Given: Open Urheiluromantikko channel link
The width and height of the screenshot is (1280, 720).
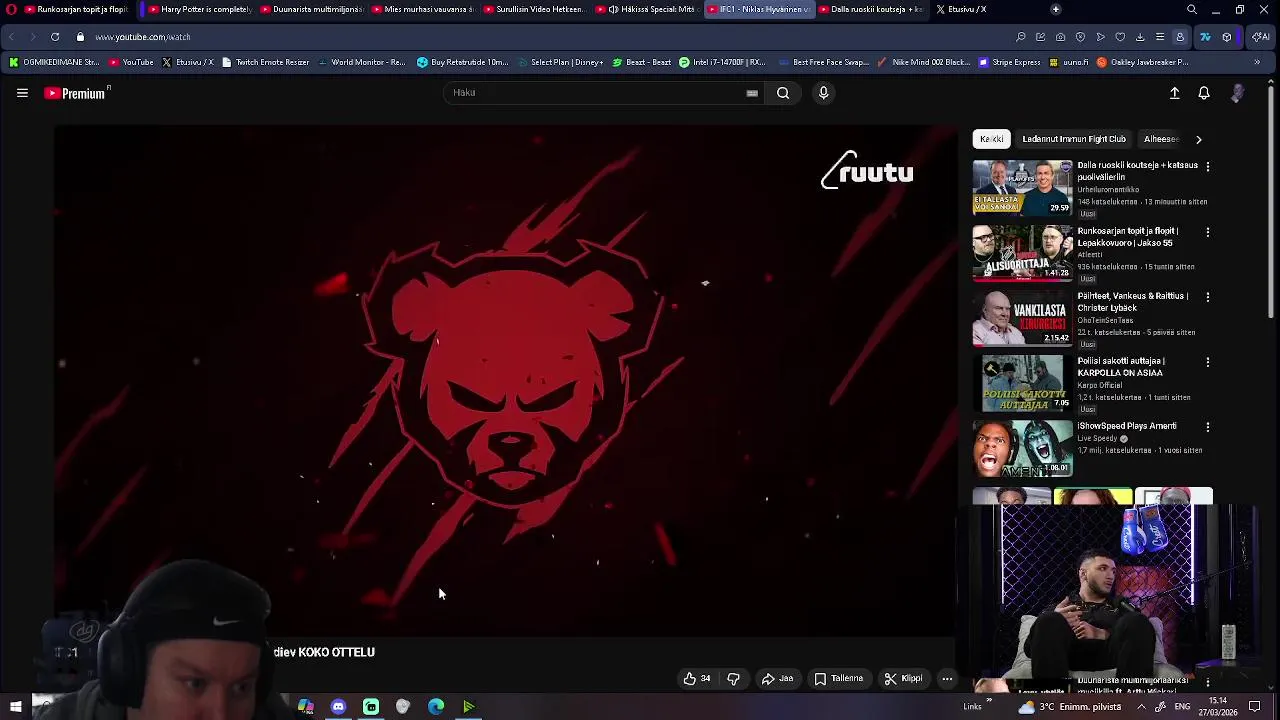Looking at the screenshot, I should 1108,189.
